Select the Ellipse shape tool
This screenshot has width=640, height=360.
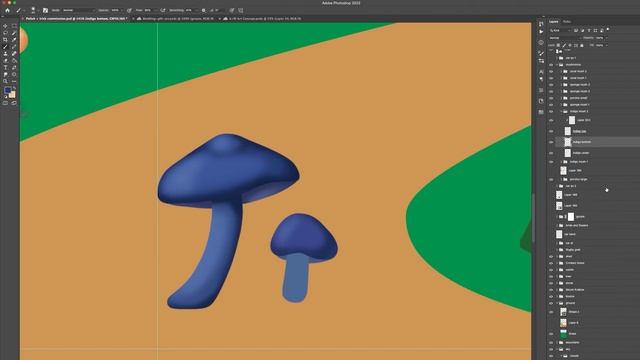click(x=14, y=74)
